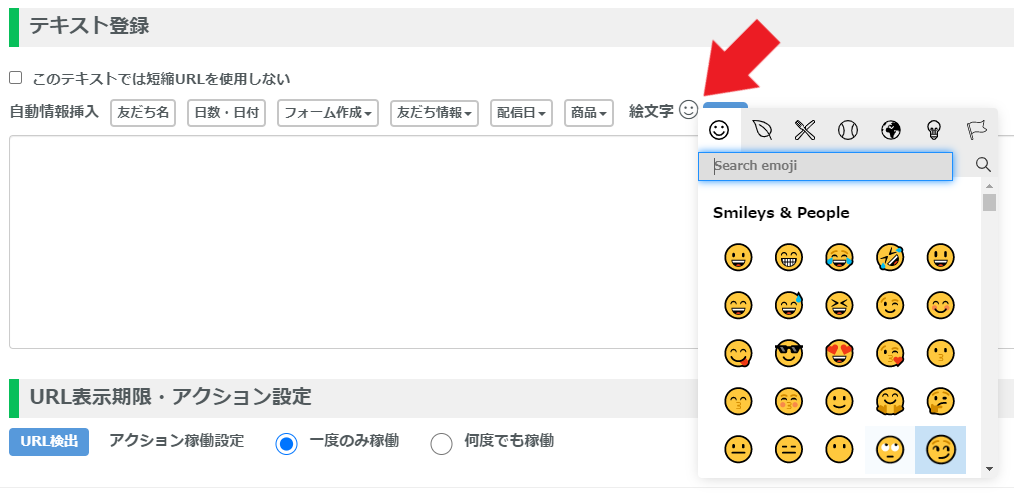Insert the face without mouth emoji
Screen dimensions: 1014x499
tap(839, 450)
